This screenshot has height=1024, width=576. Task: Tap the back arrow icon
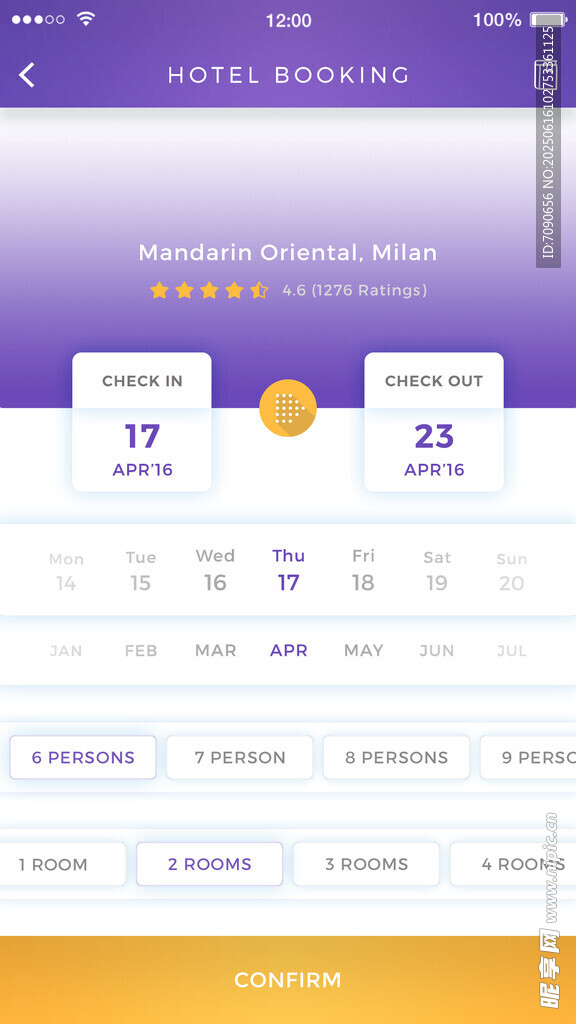(27, 75)
